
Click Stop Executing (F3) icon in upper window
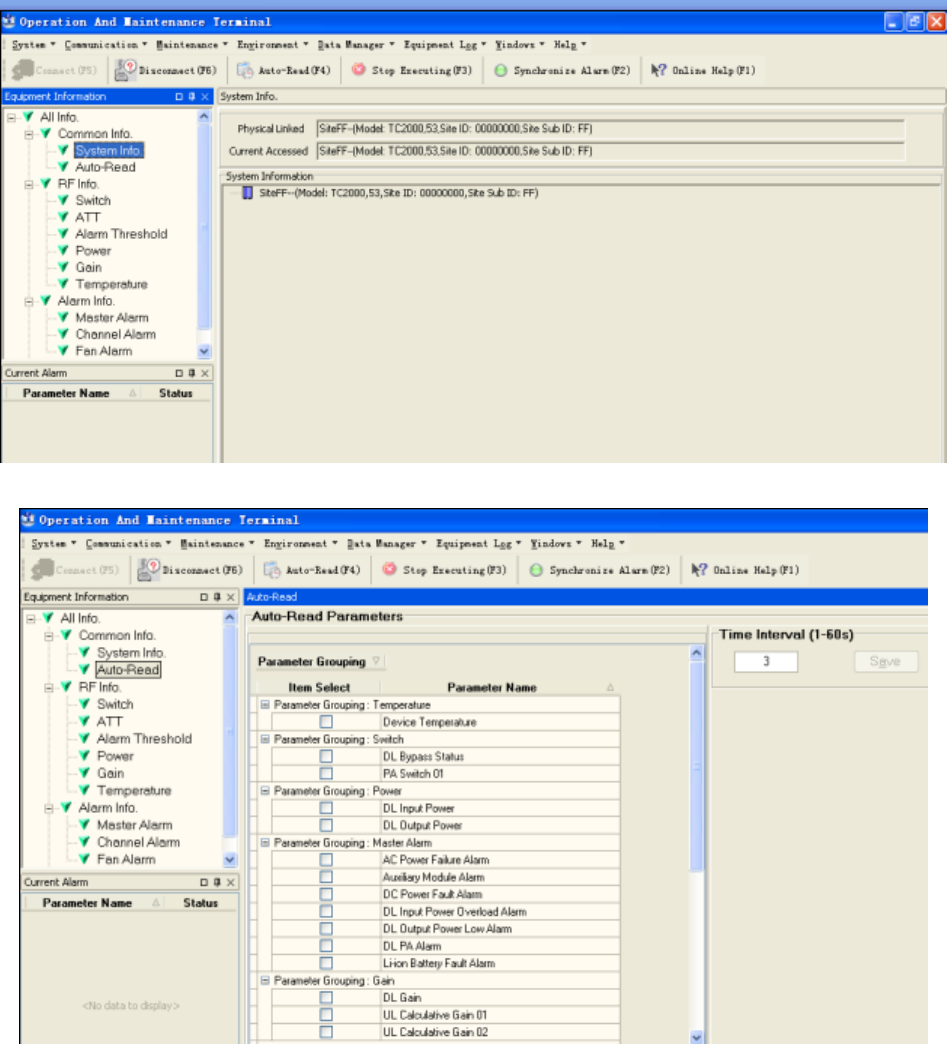(358, 69)
